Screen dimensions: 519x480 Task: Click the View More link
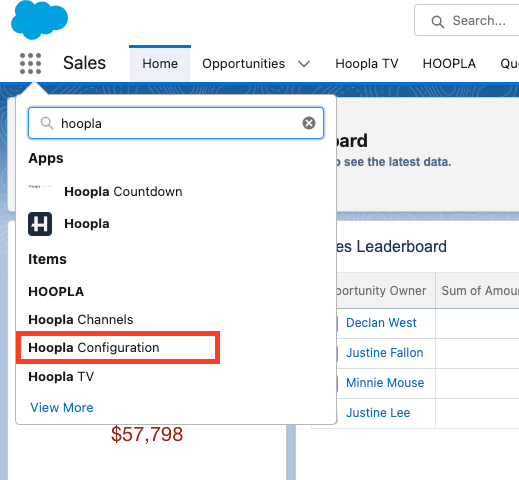(62, 408)
